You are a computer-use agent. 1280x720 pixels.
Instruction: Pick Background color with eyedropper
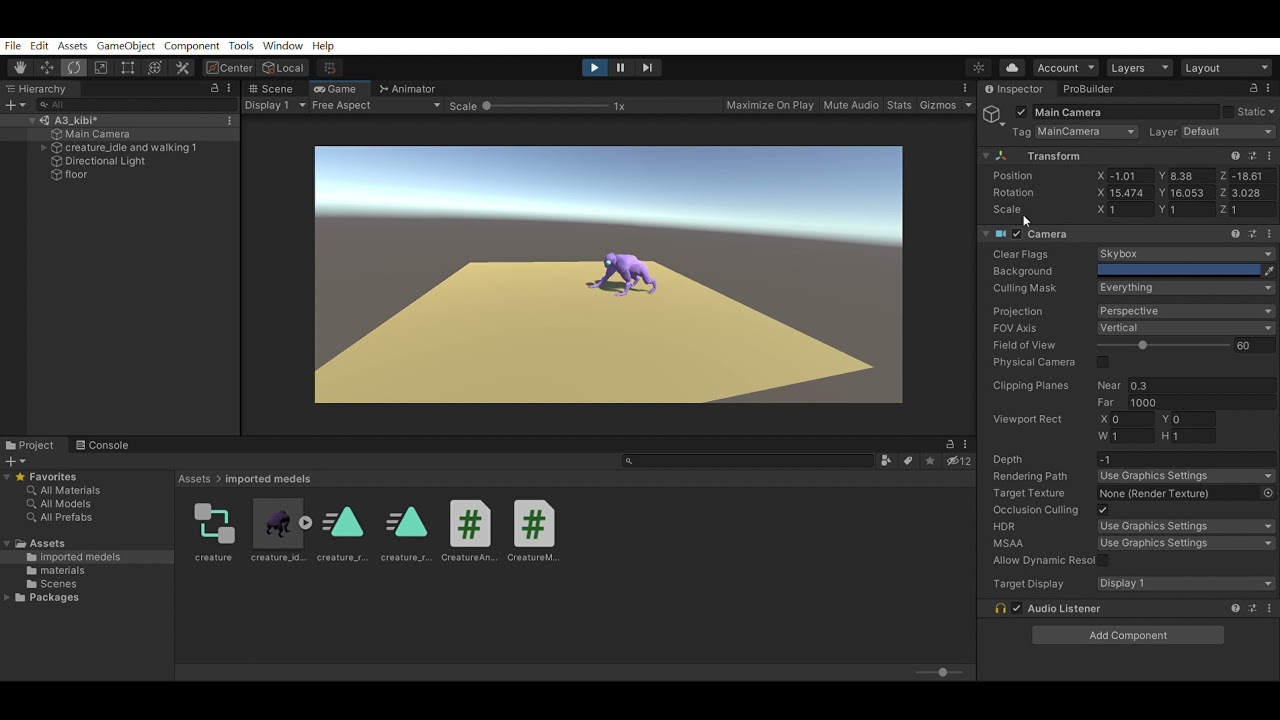(x=1269, y=271)
